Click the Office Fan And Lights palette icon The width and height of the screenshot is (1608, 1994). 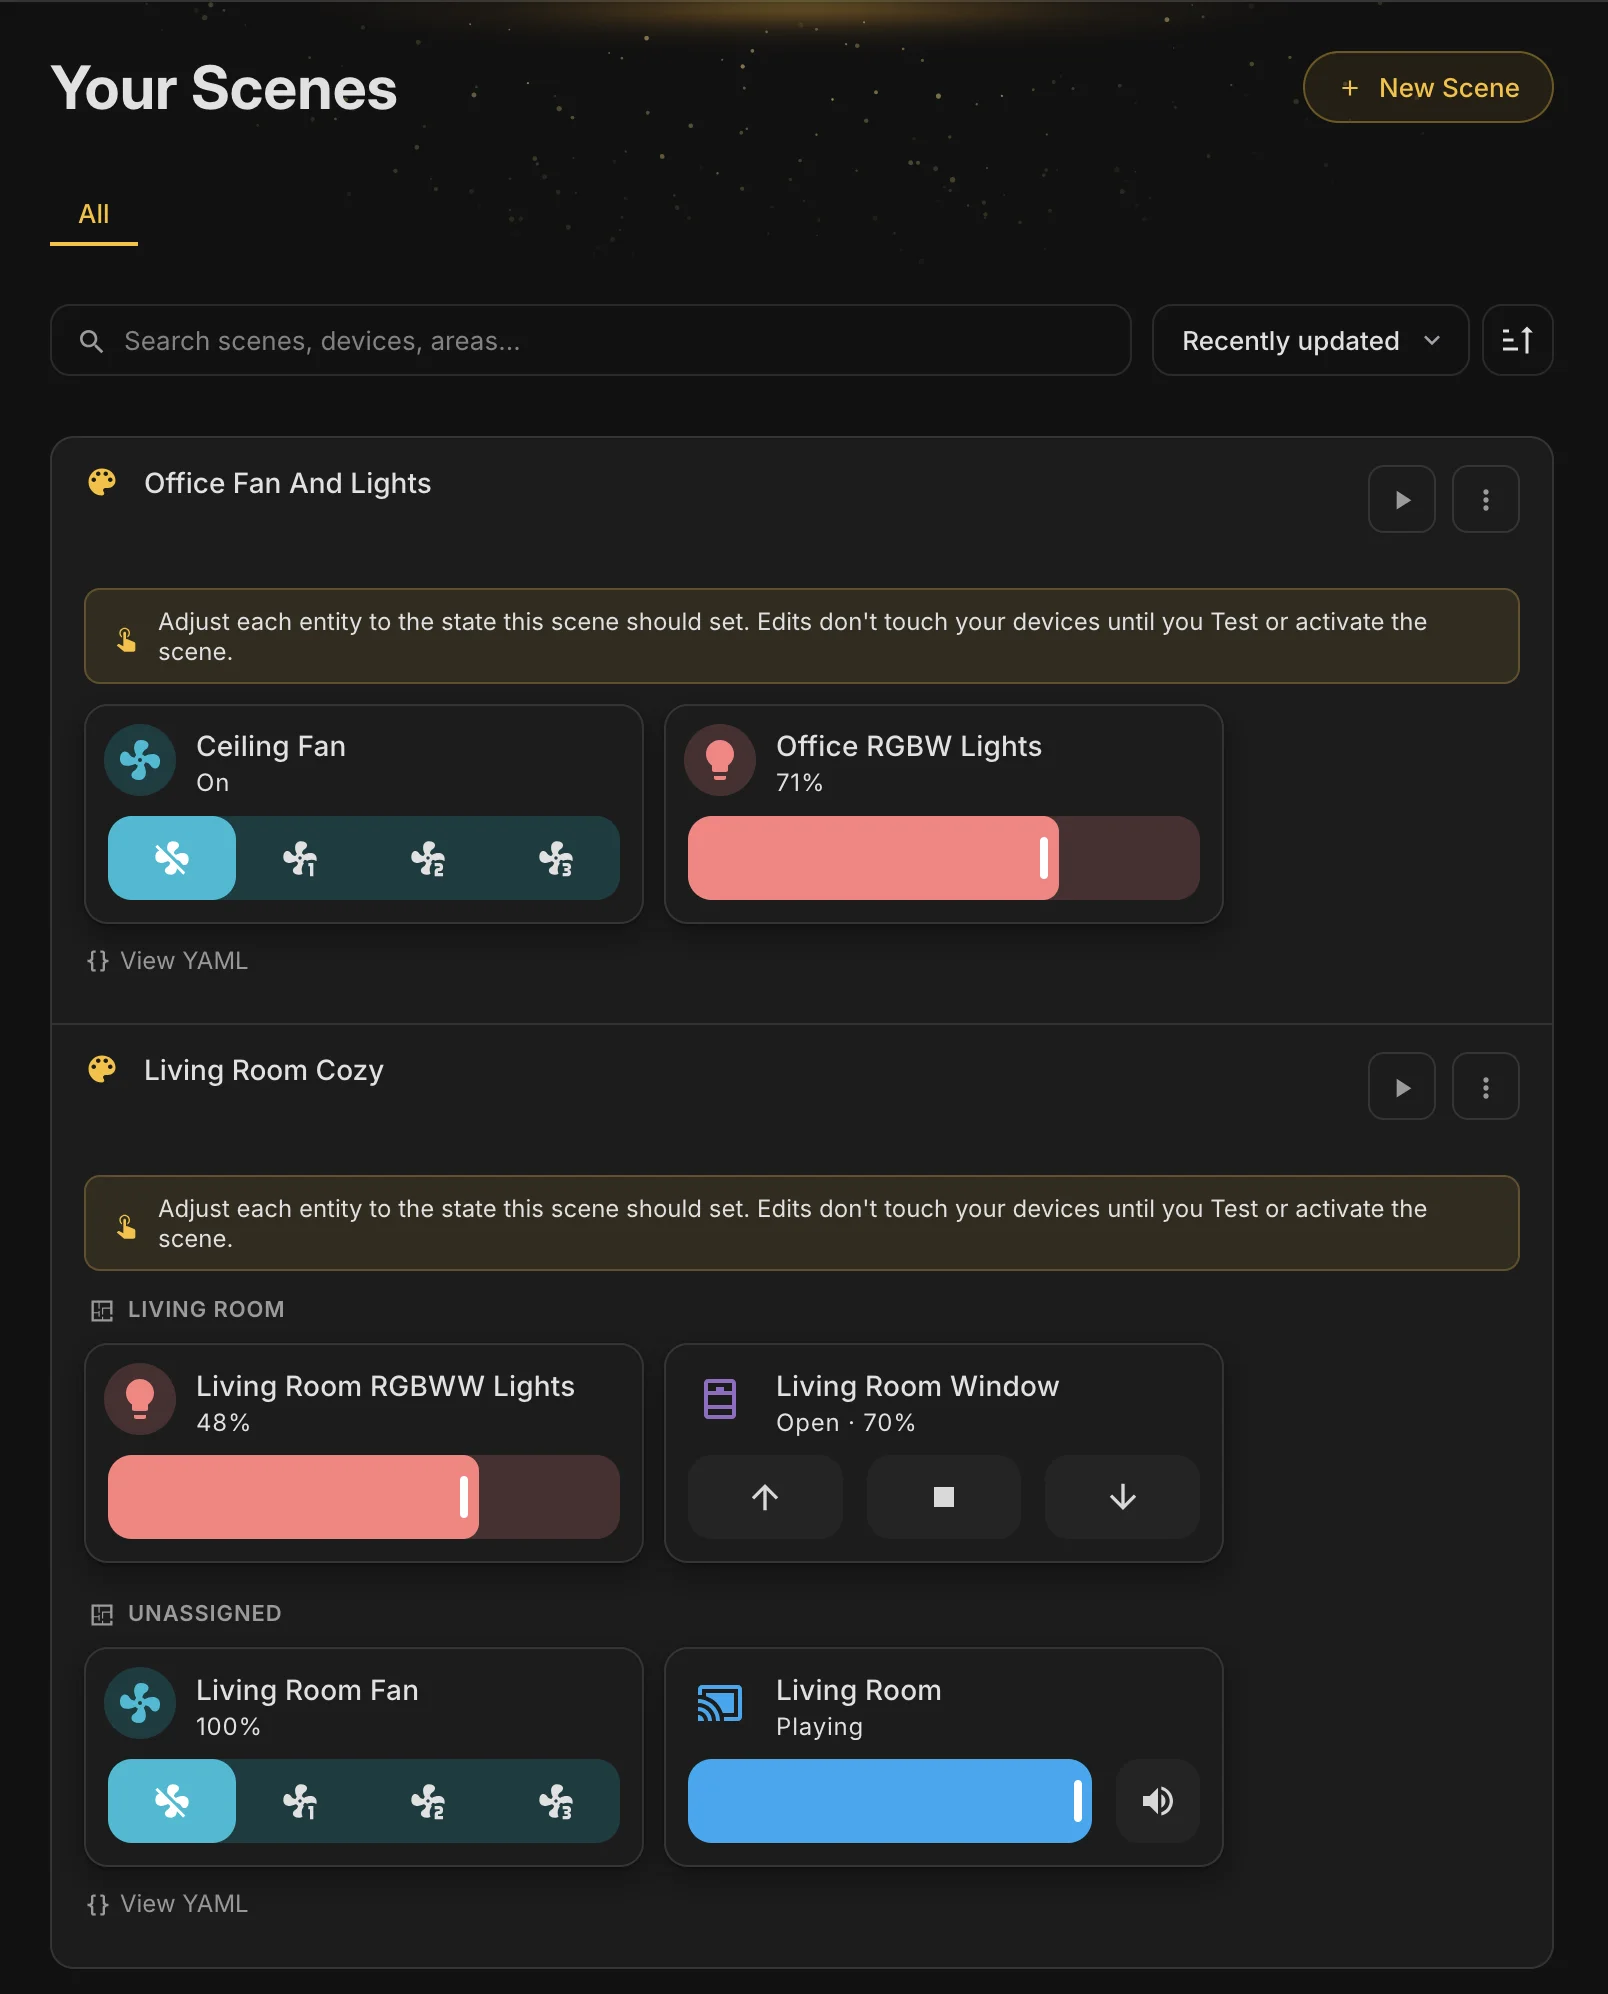102,482
